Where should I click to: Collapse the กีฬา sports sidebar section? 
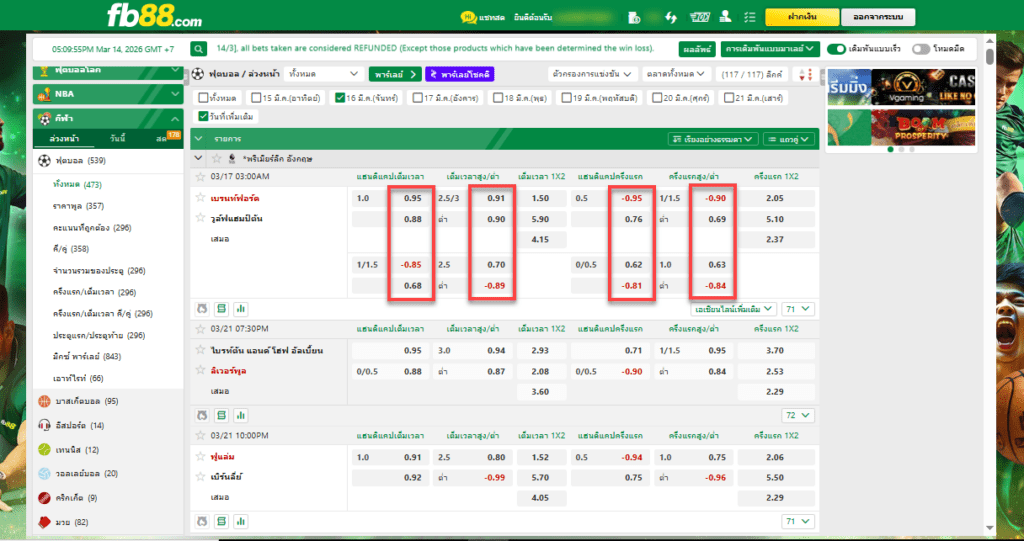tap(108, 119)
